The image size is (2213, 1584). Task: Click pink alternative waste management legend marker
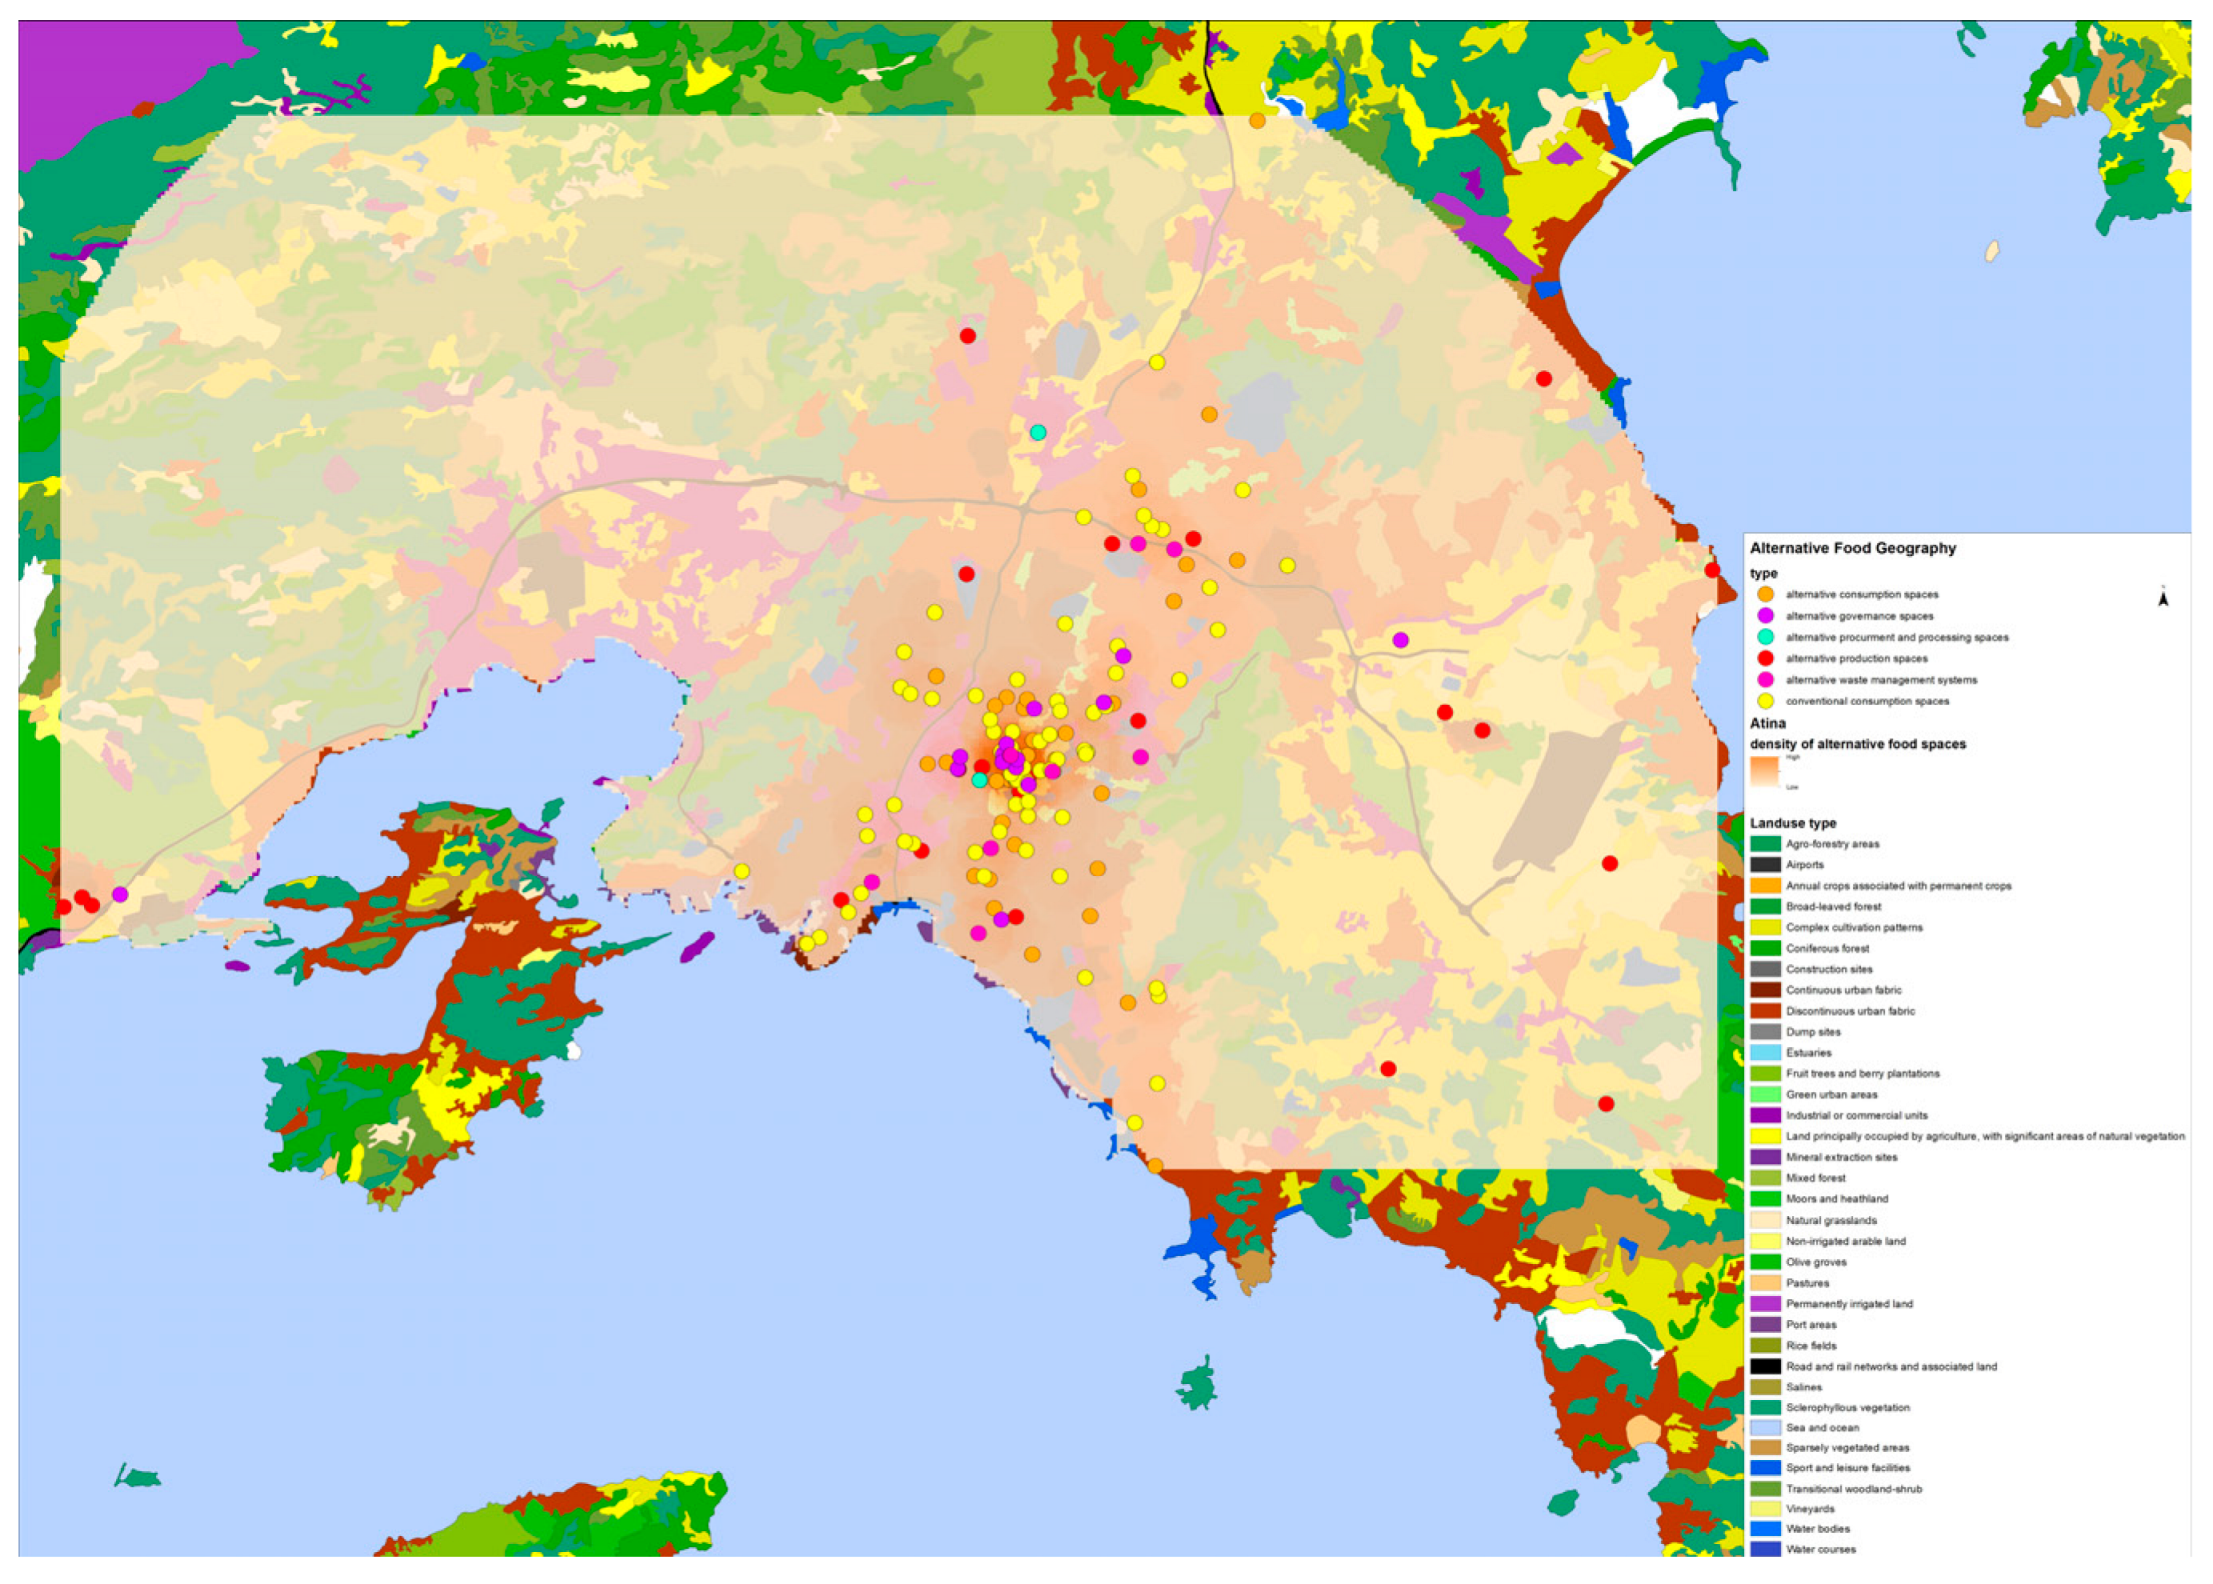coord(1765,680)
